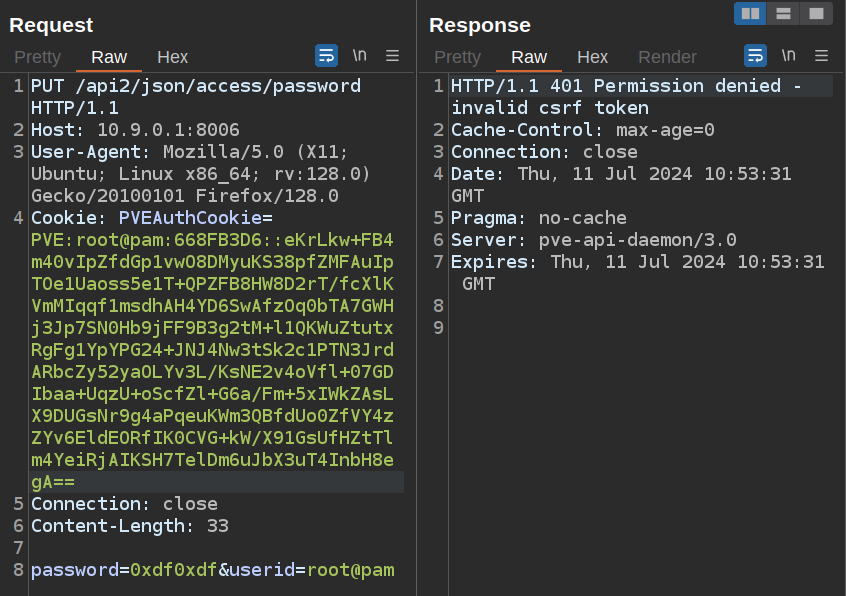Toggle line wrap in the Response panel
This screenshot has height=596, width=846.
755,56
